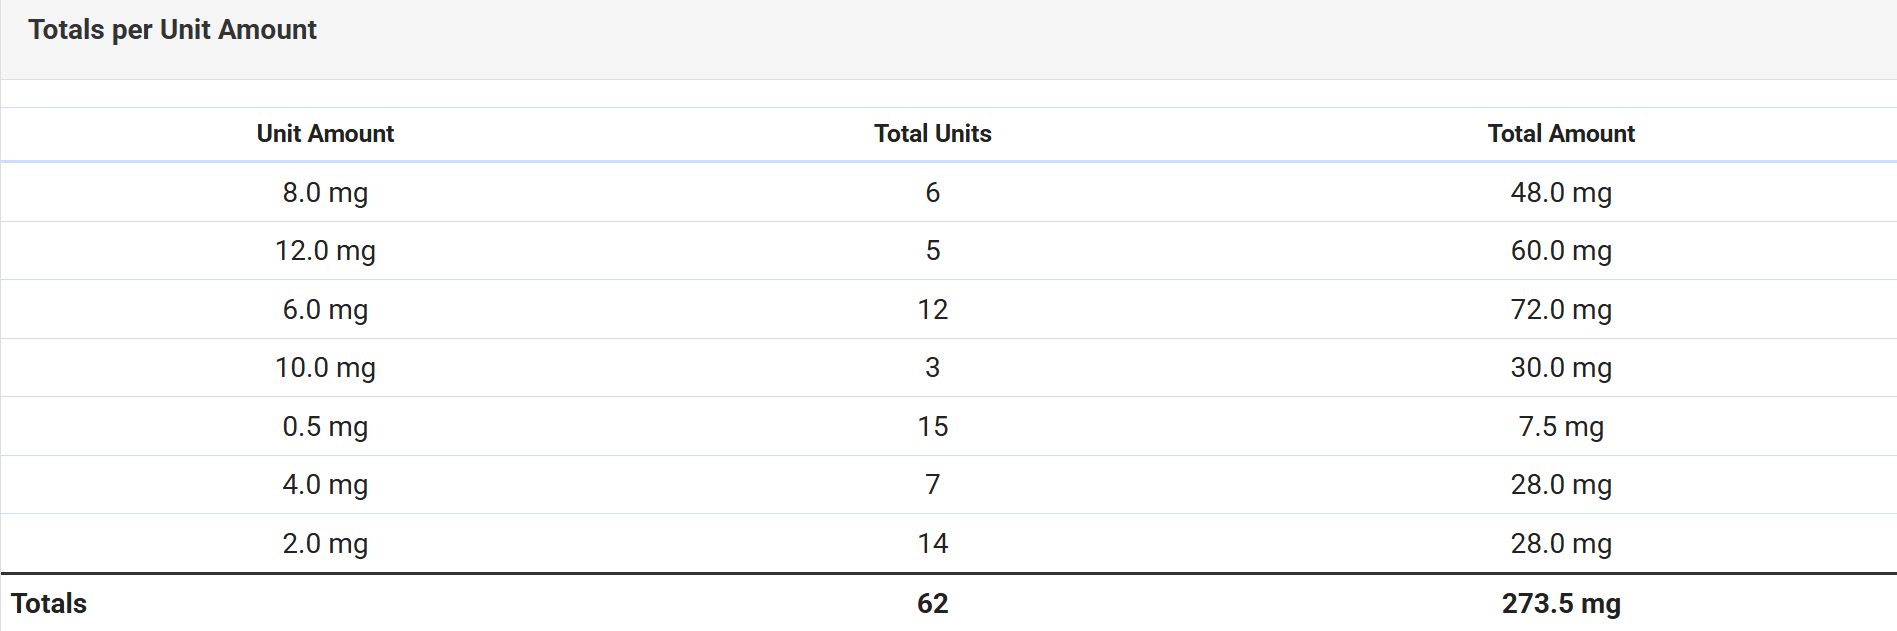This screenshot has height=631, width=1897.
Task: Click the Total Units column header
Action: (x=932, y=134)
